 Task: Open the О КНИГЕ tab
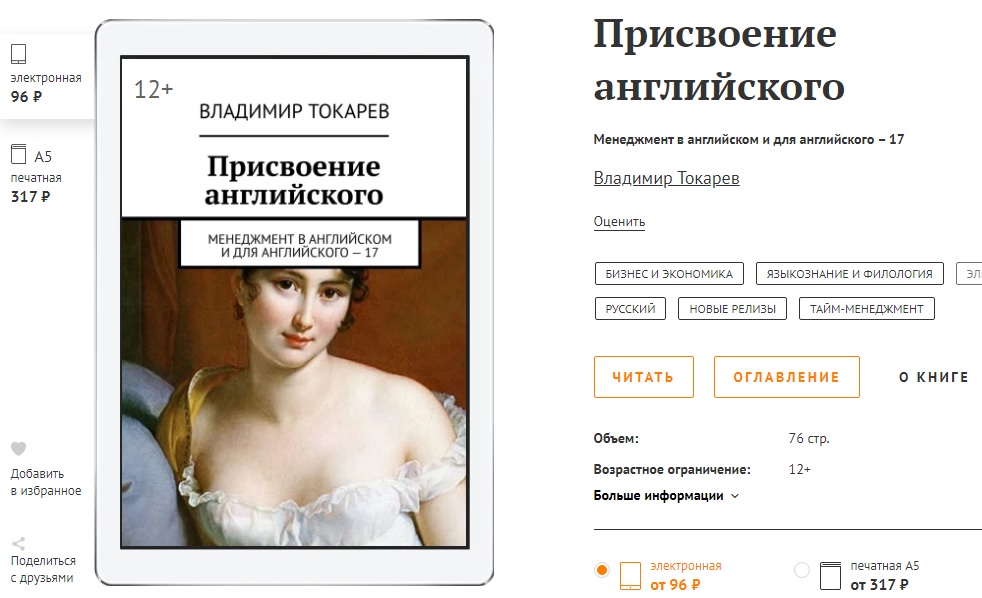pyautogui.click(x=934, y=377)
